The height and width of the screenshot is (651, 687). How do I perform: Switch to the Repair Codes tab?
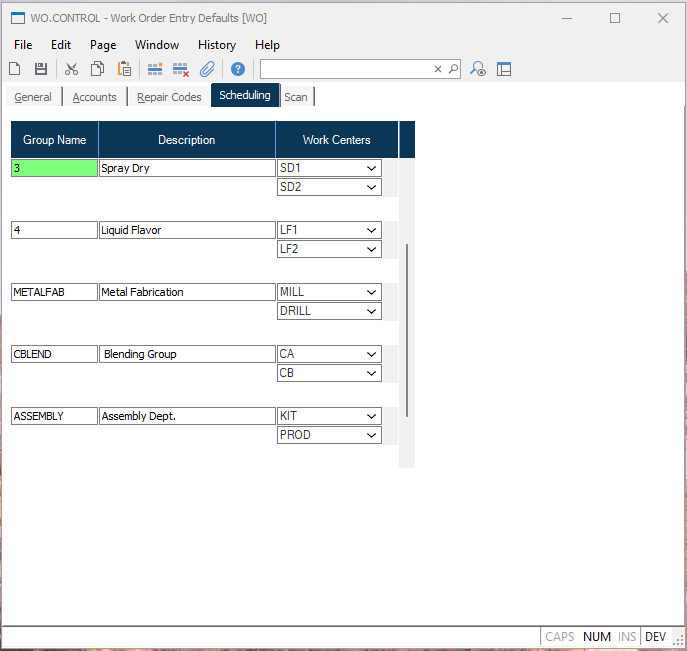(x=169, y=97)
